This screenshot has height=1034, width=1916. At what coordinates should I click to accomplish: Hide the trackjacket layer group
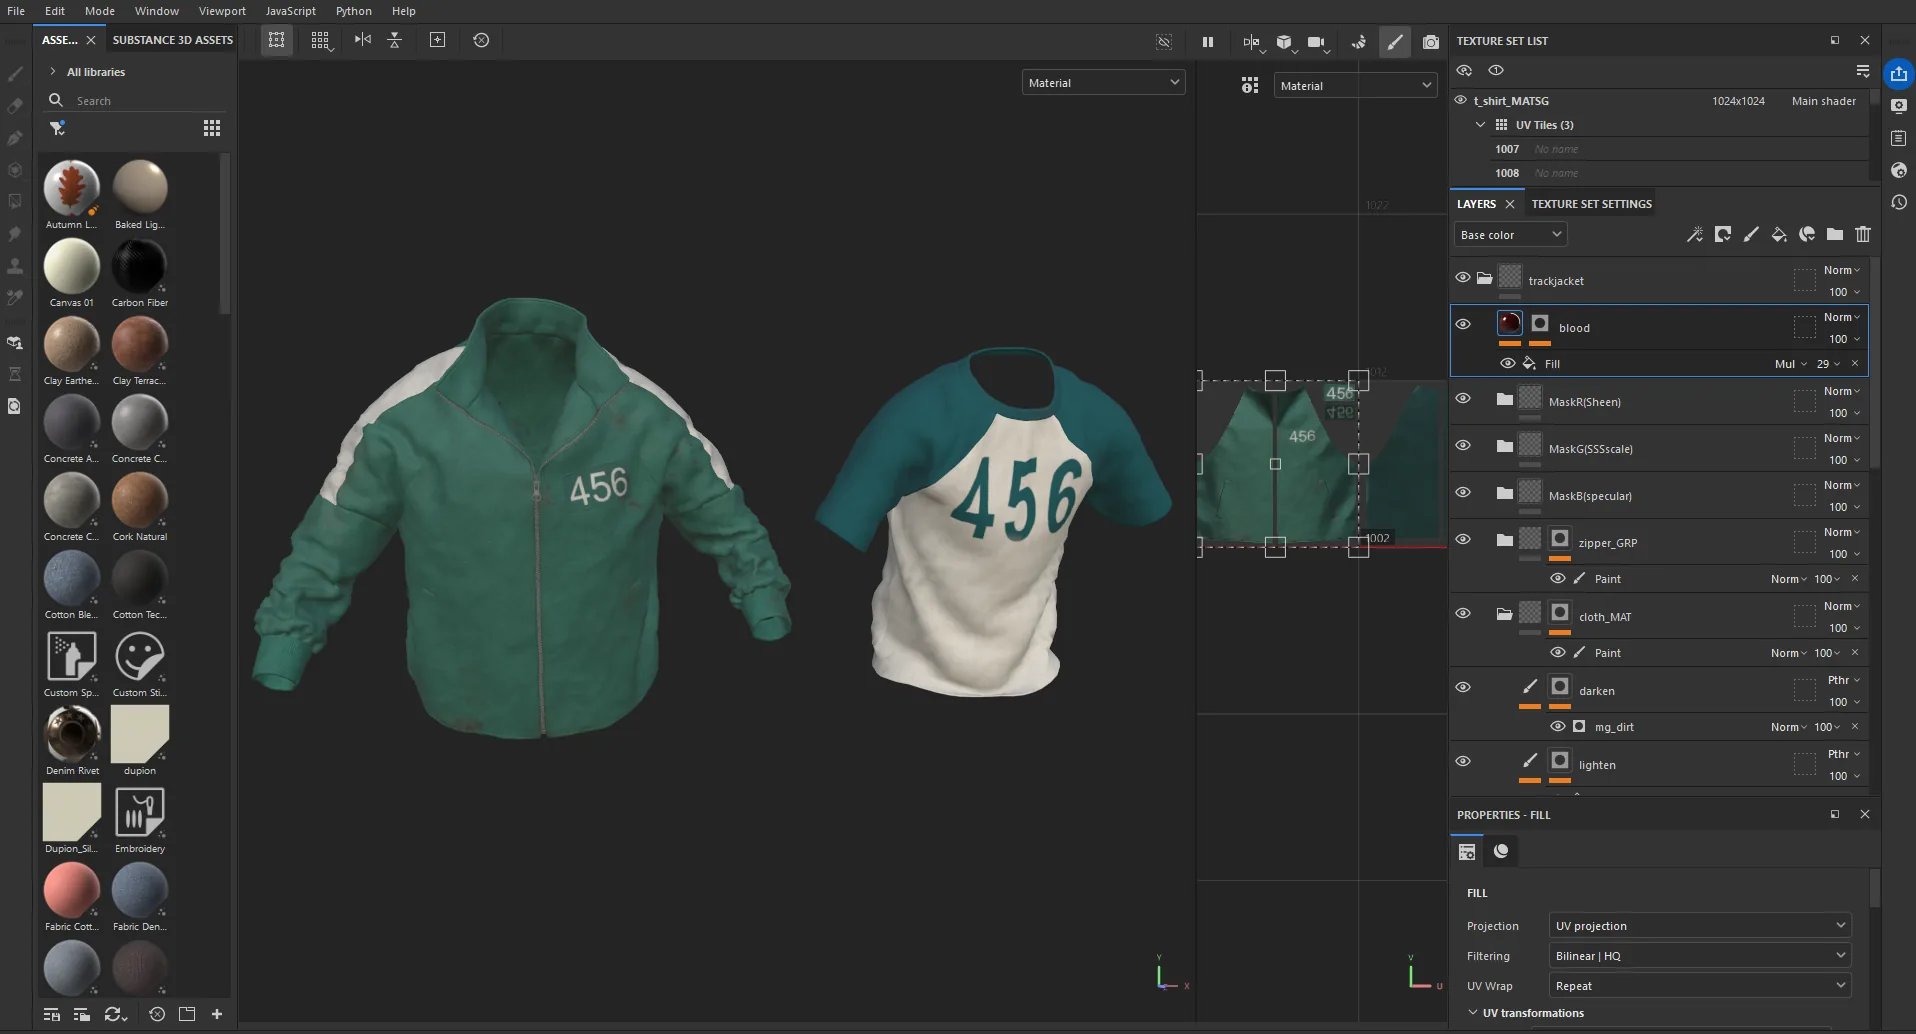tap(1463, 278)
